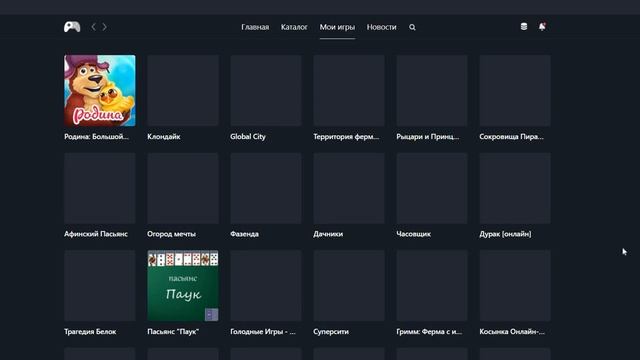Click the Косынка Онлайн game tile
The width and height of the screenshot is (640, 360).
[x=515, y=286]
